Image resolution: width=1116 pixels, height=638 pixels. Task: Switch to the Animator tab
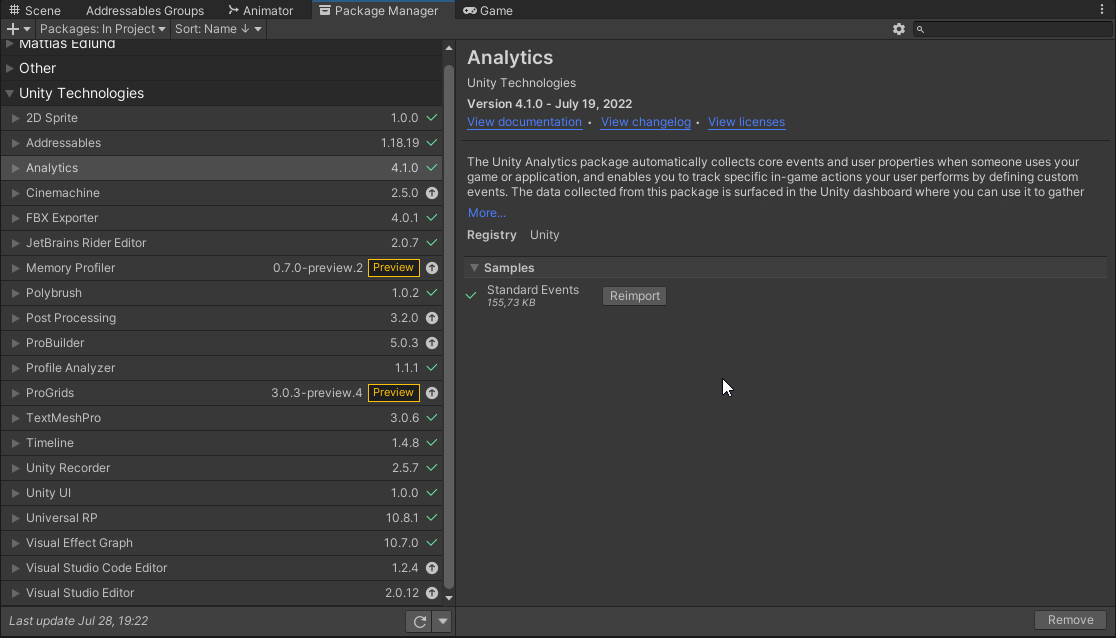pos(261,10)
